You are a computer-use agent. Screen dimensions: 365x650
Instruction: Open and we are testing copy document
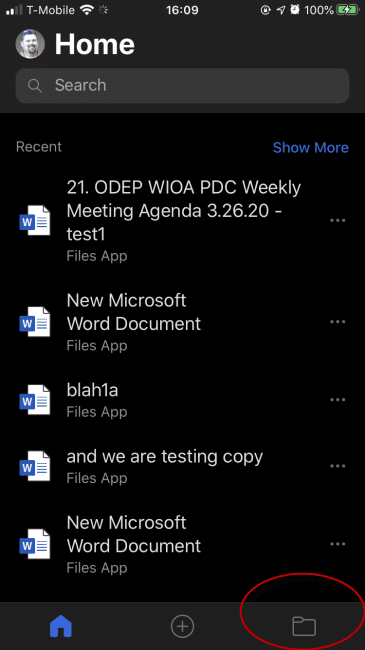[165, 457]
